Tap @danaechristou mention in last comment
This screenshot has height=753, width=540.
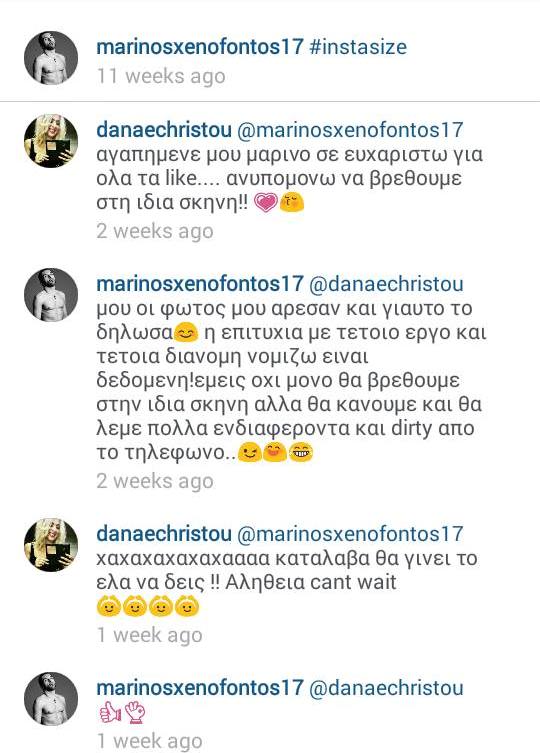pos(386,687)
